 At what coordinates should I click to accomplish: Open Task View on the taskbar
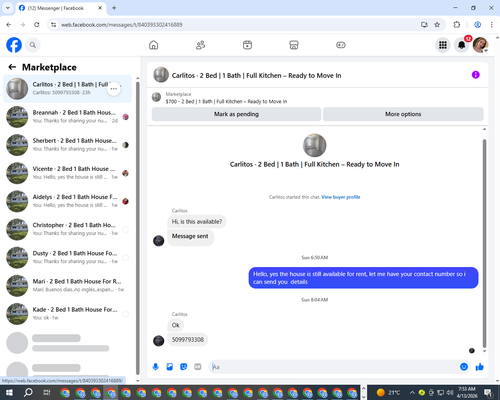click(47, 393)
